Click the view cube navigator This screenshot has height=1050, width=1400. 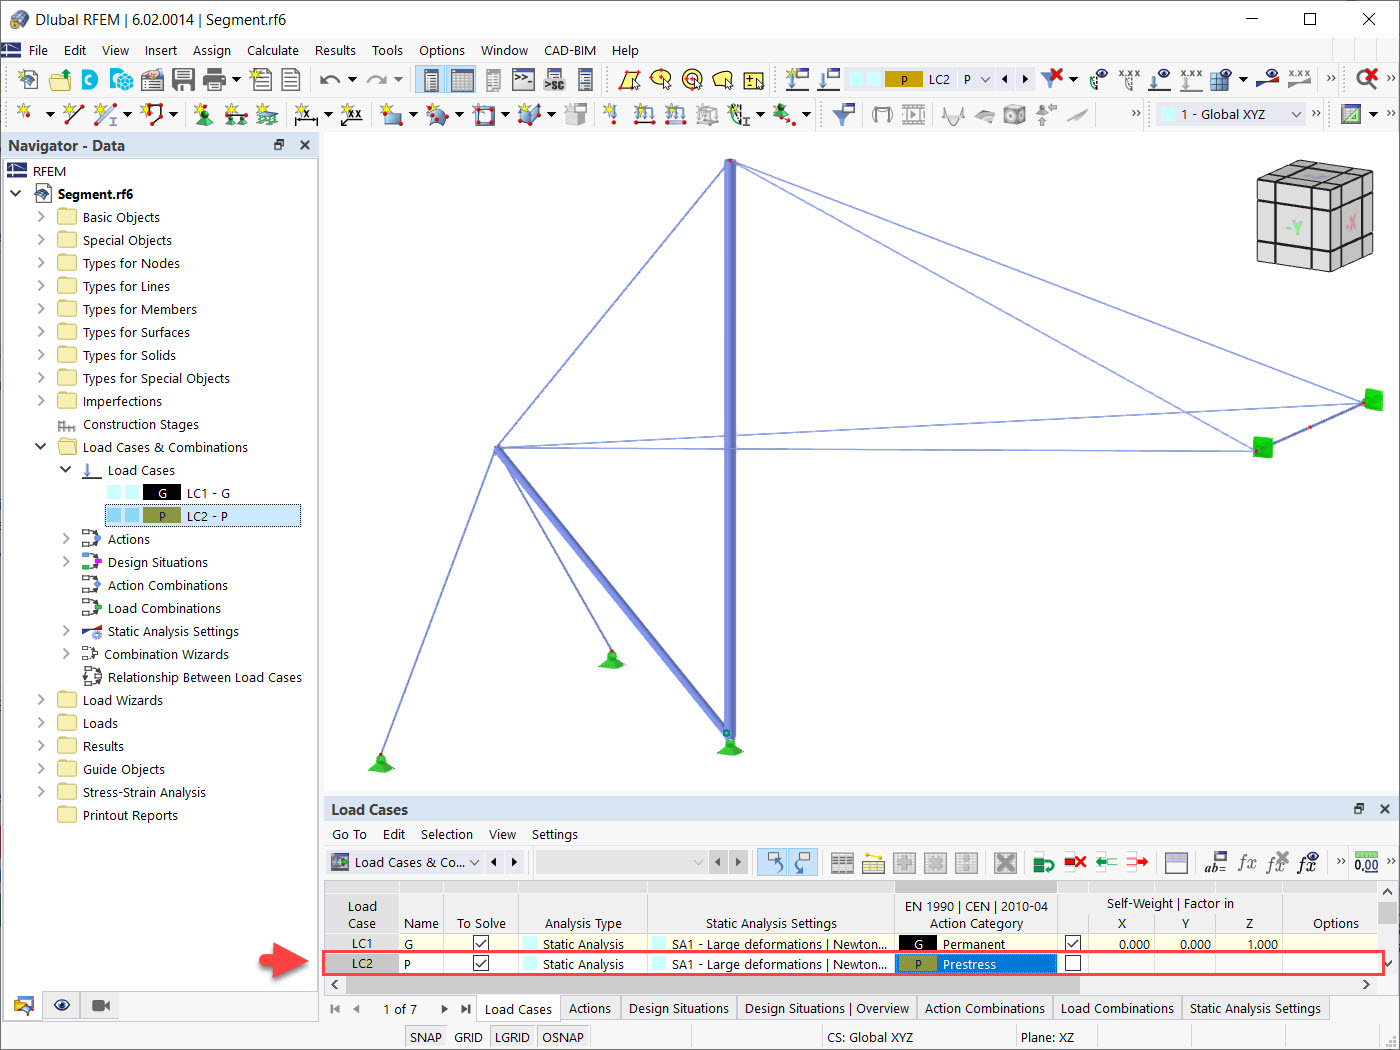pos(1314,216)
